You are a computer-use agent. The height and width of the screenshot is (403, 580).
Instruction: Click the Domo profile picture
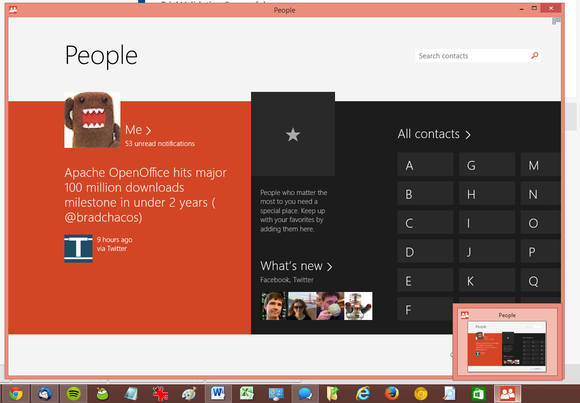[x=92, y=120]
